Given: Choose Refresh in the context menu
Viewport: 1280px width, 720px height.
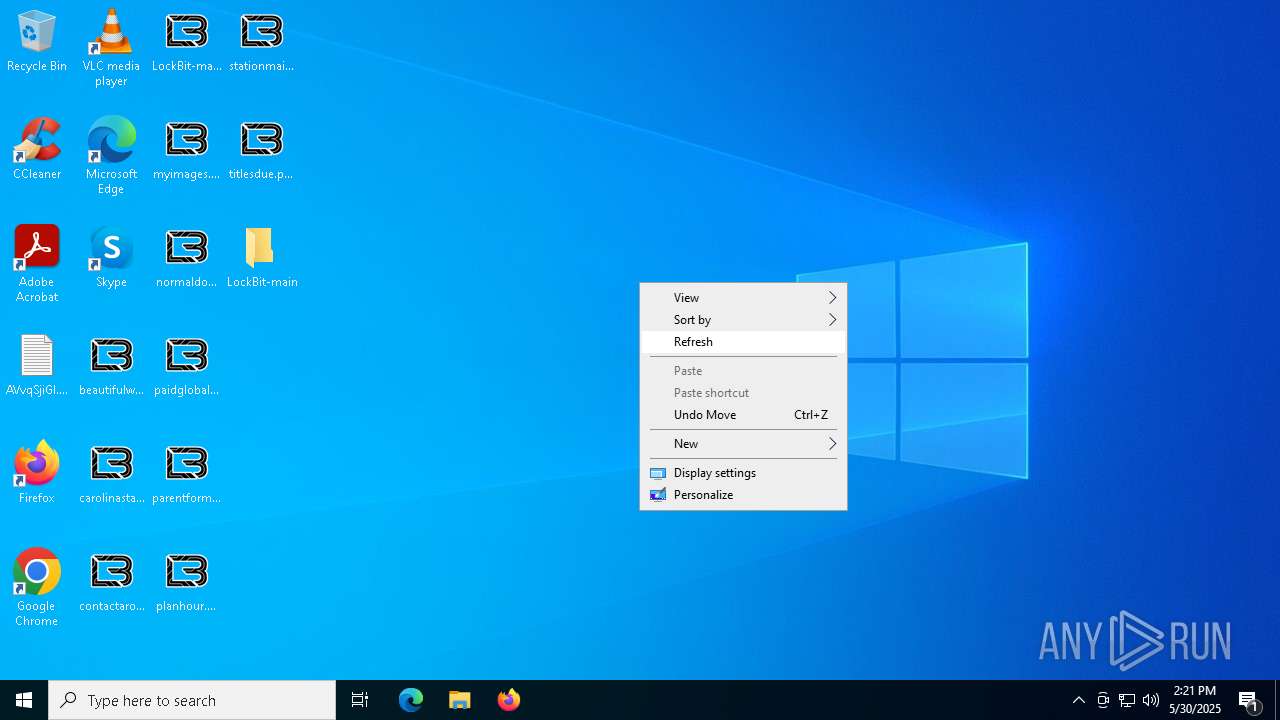Looking at the screenshot, I should point(743,342).
